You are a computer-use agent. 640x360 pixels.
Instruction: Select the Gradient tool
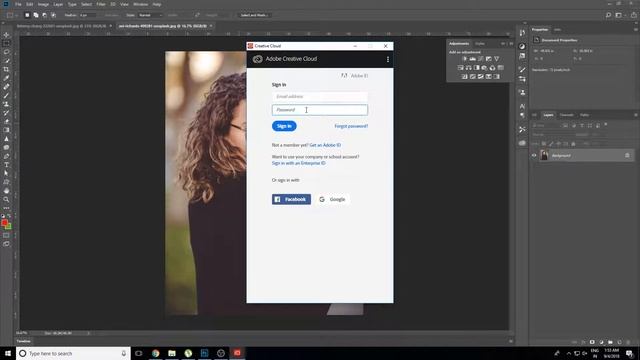6,130
